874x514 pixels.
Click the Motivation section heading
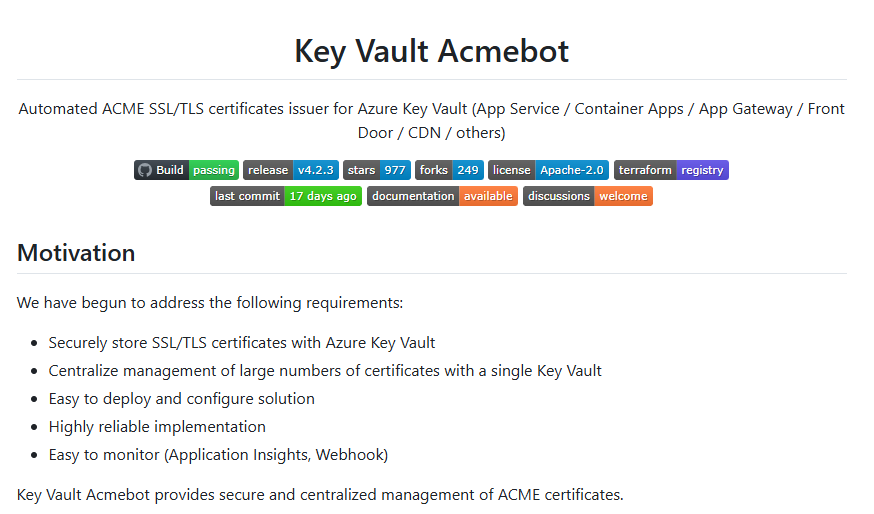click(x=76, y=253)
